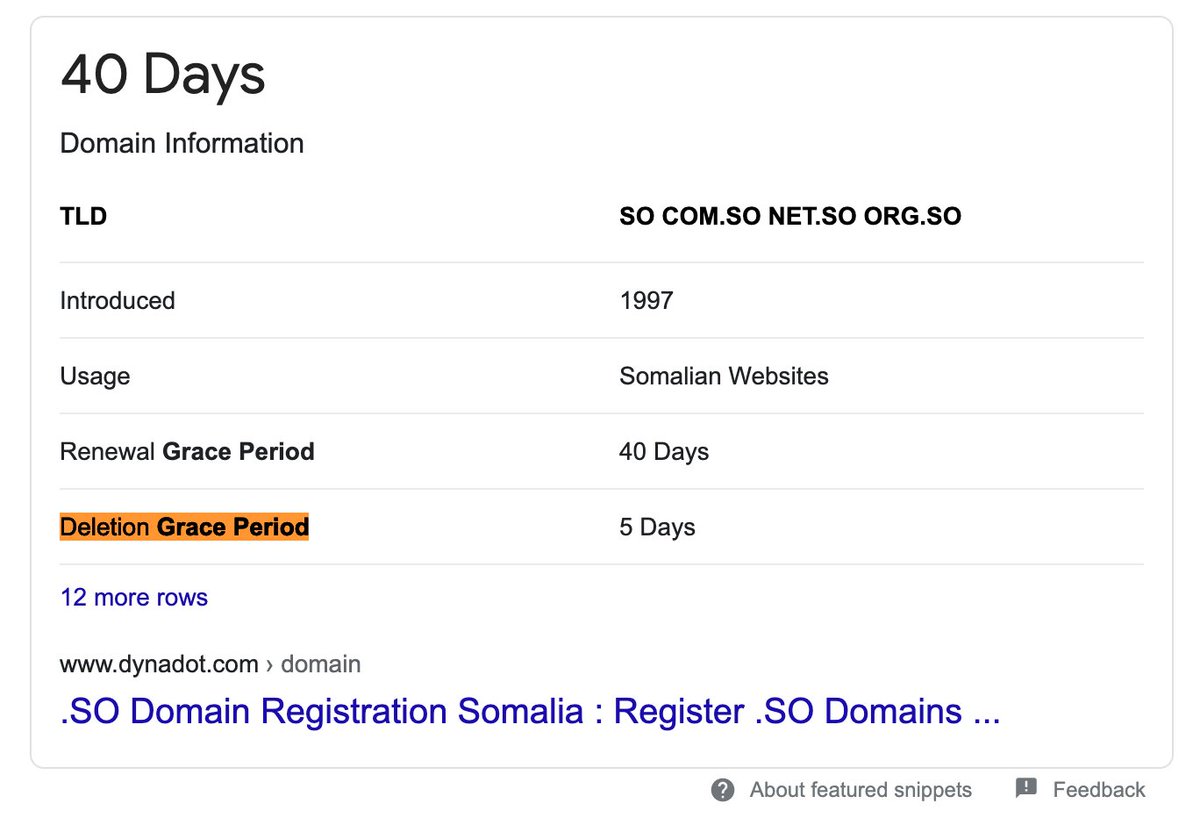Open the .SO Domain Registration Somalia result
Image resolution: width=1200 pixels, height=818 pixels.
[530, 711]
